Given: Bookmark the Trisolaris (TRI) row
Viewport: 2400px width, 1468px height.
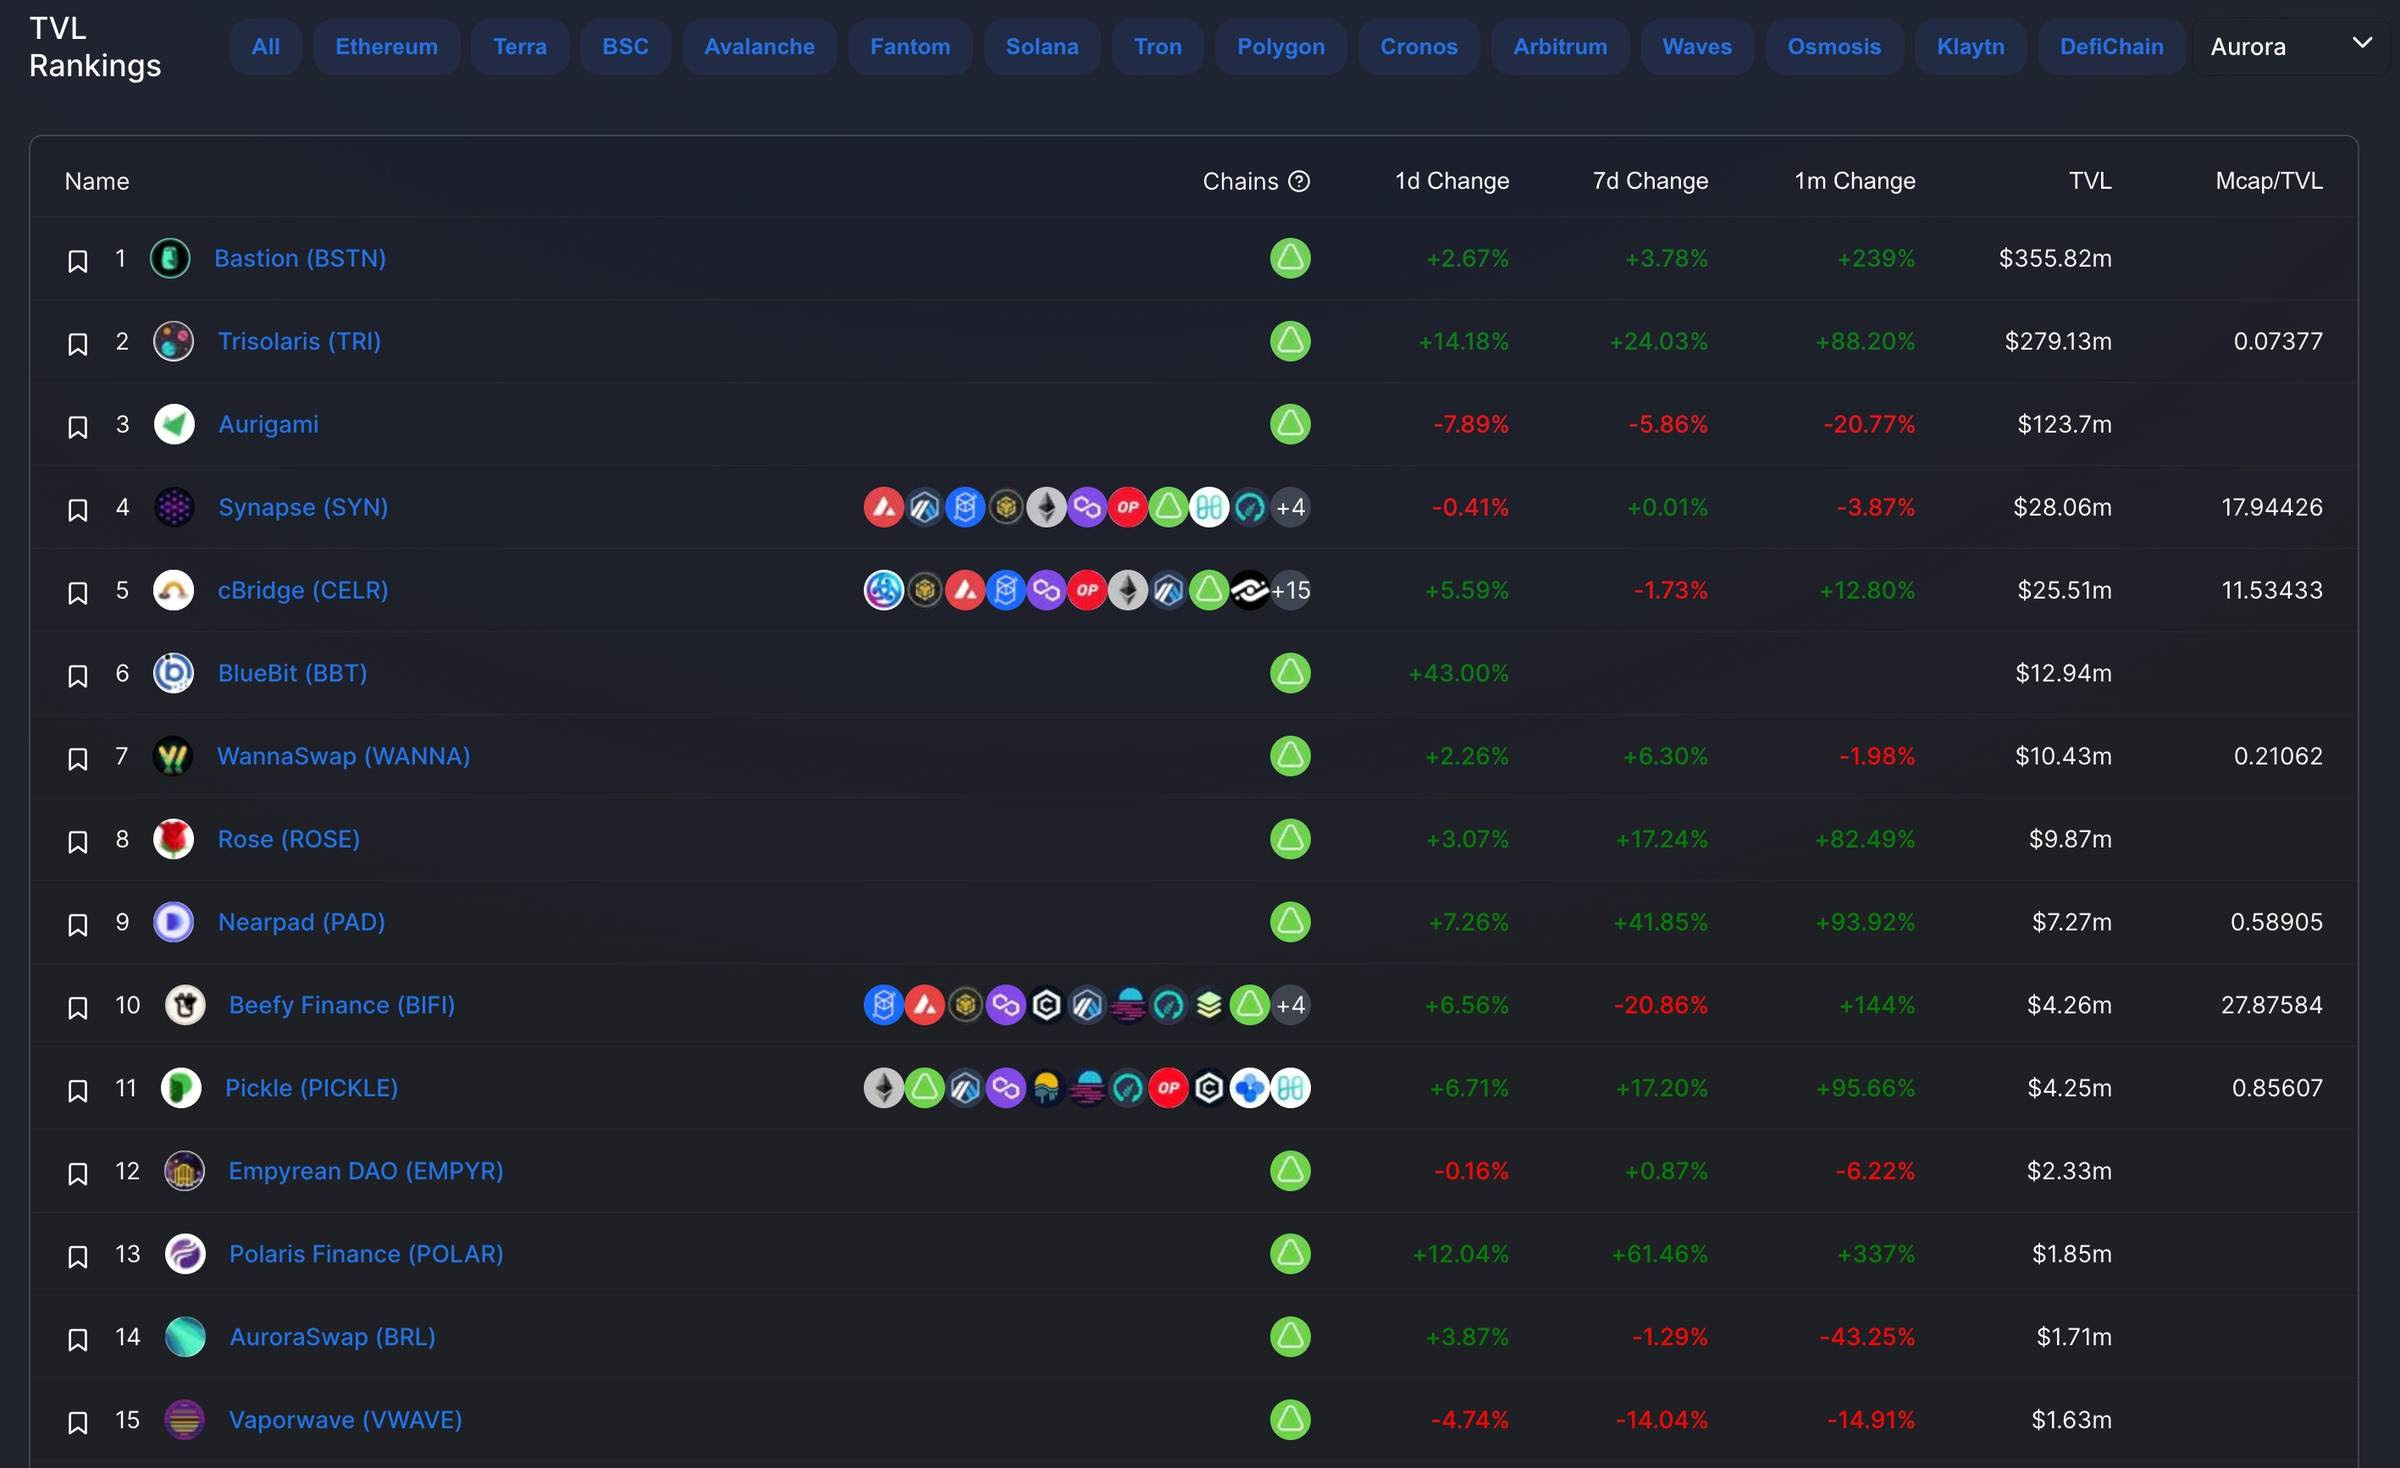Looking at the screenshot, I should point(77,344).
